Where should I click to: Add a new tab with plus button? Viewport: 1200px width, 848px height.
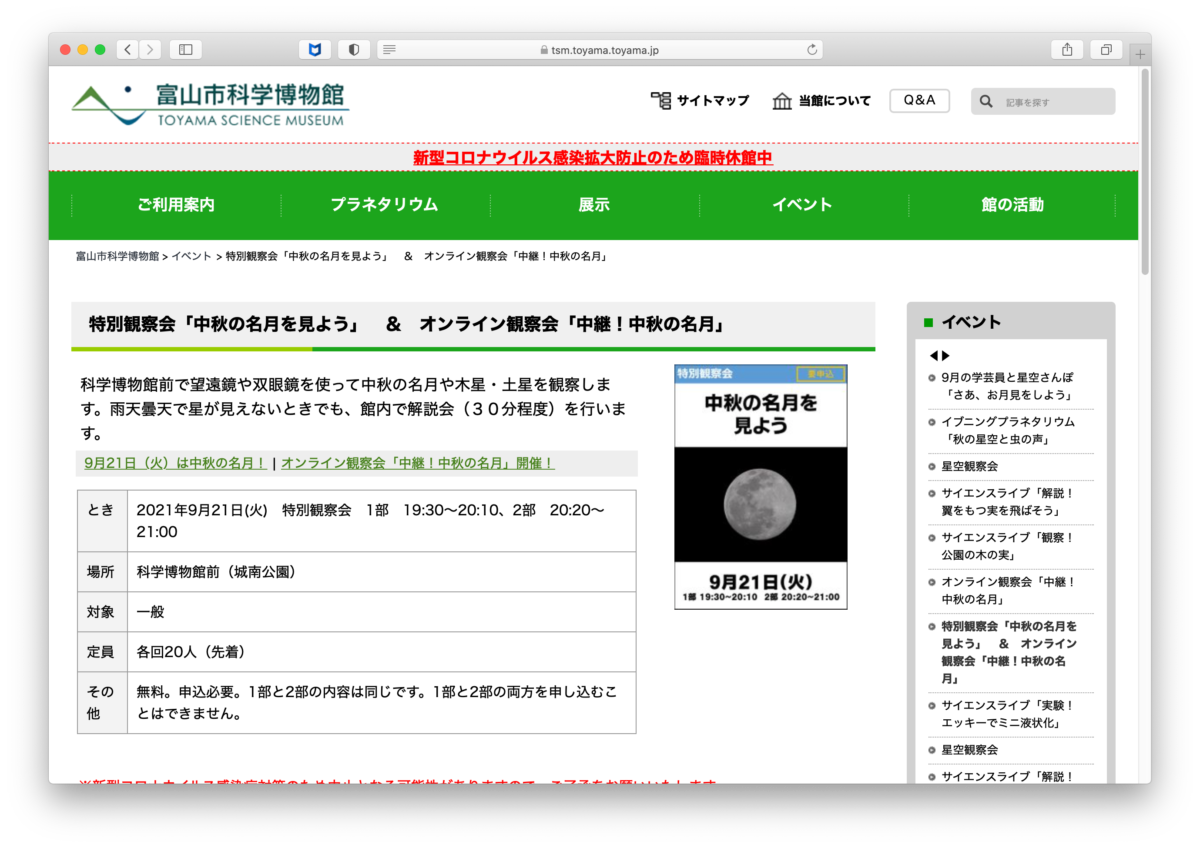(1140, 55)
